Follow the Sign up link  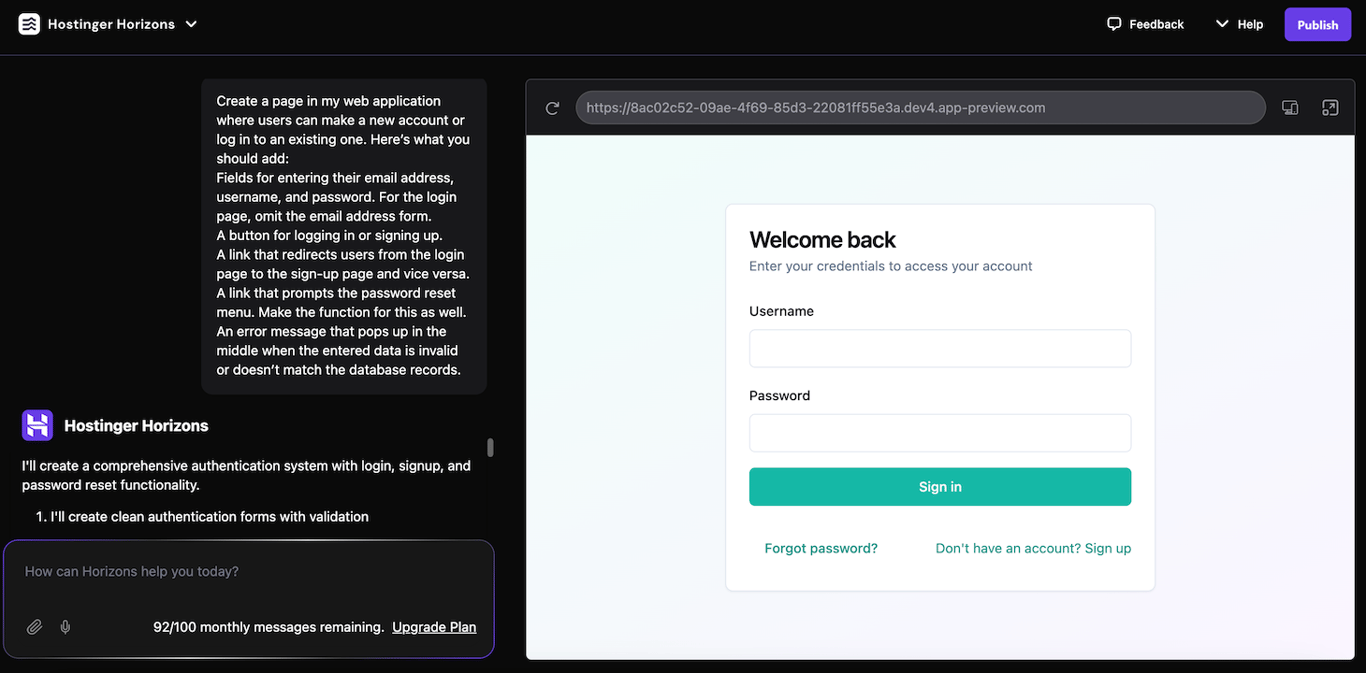point(1107,548)
